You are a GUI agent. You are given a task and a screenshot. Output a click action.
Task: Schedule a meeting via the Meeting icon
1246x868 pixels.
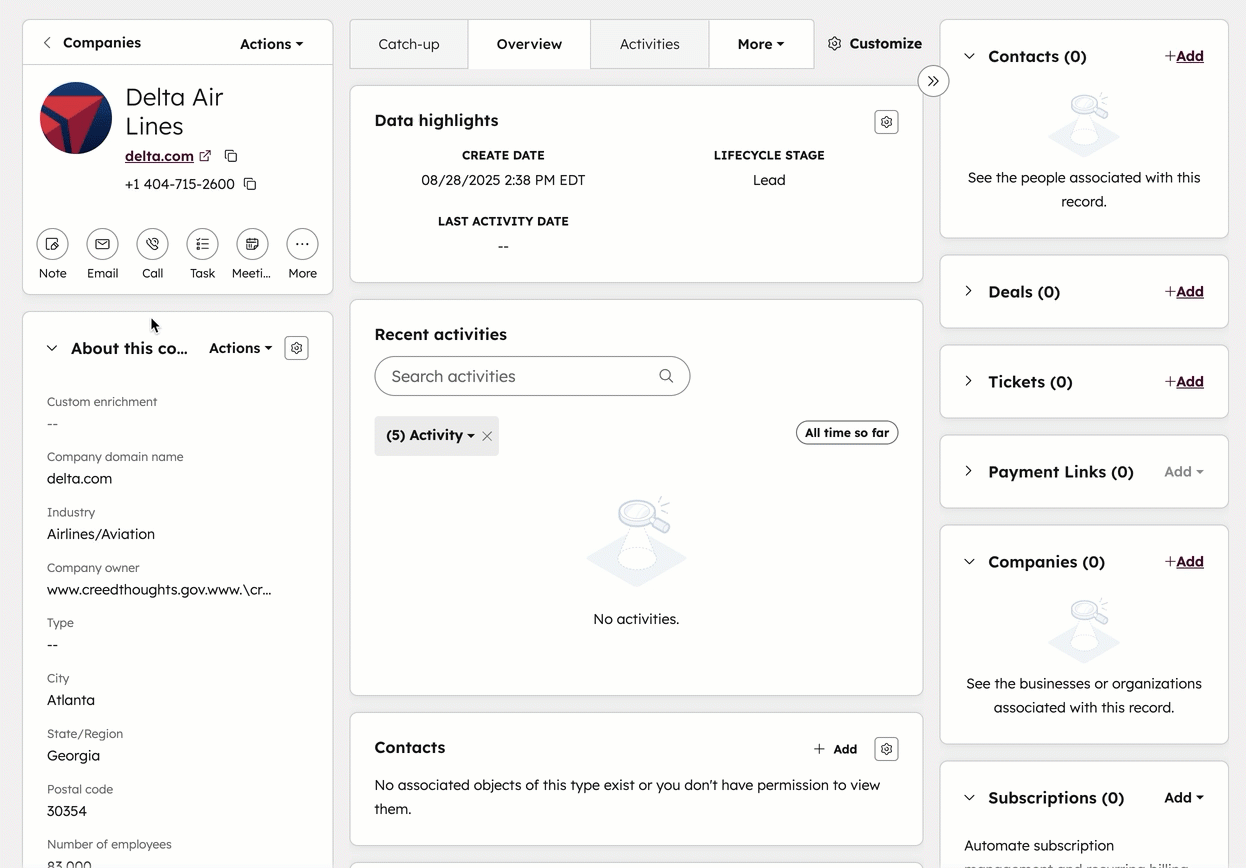[252, 244]
